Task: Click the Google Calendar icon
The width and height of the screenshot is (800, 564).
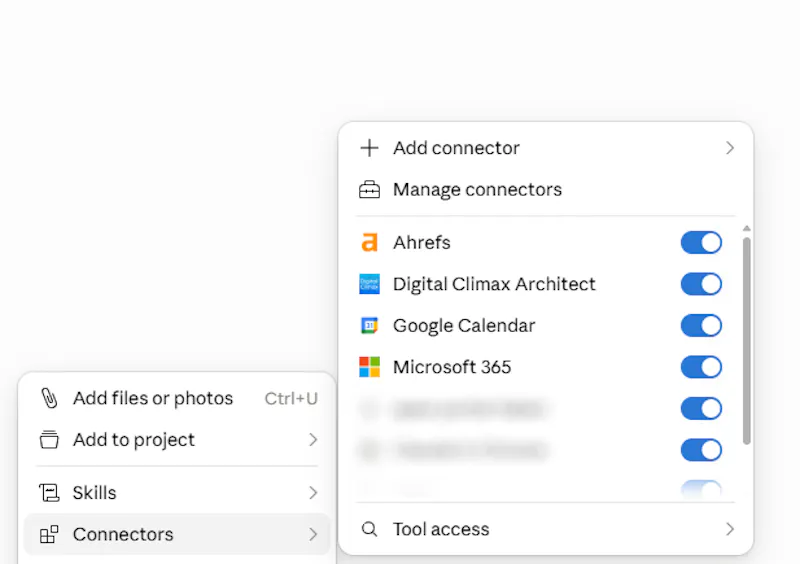Action: click(369, 326)
